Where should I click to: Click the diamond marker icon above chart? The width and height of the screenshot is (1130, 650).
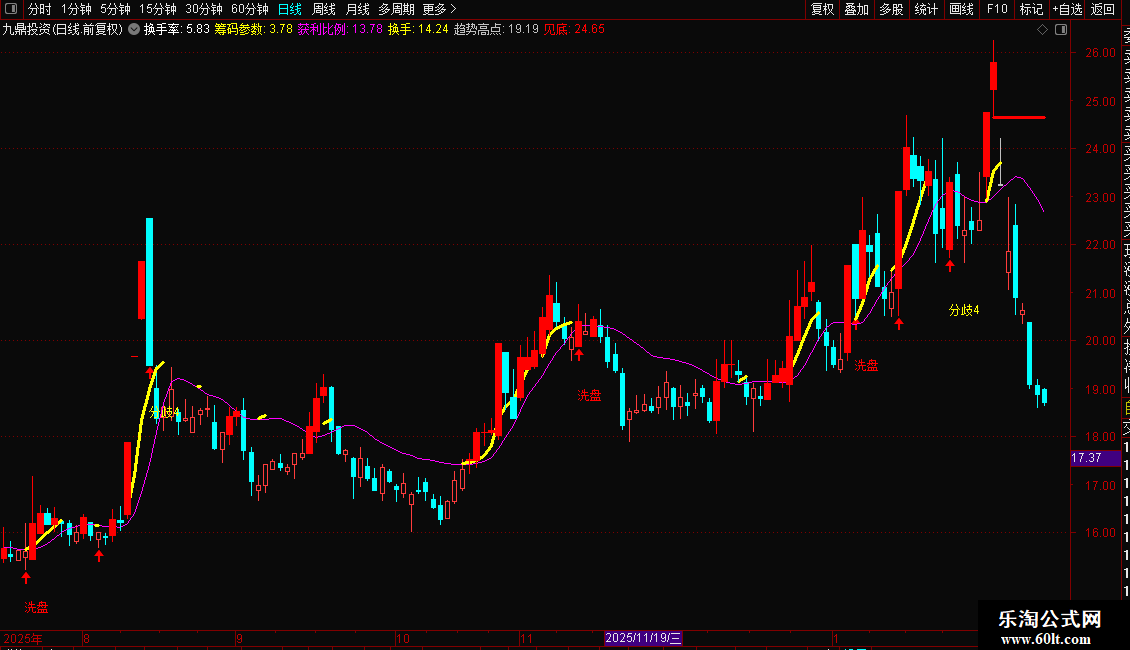1042,30
